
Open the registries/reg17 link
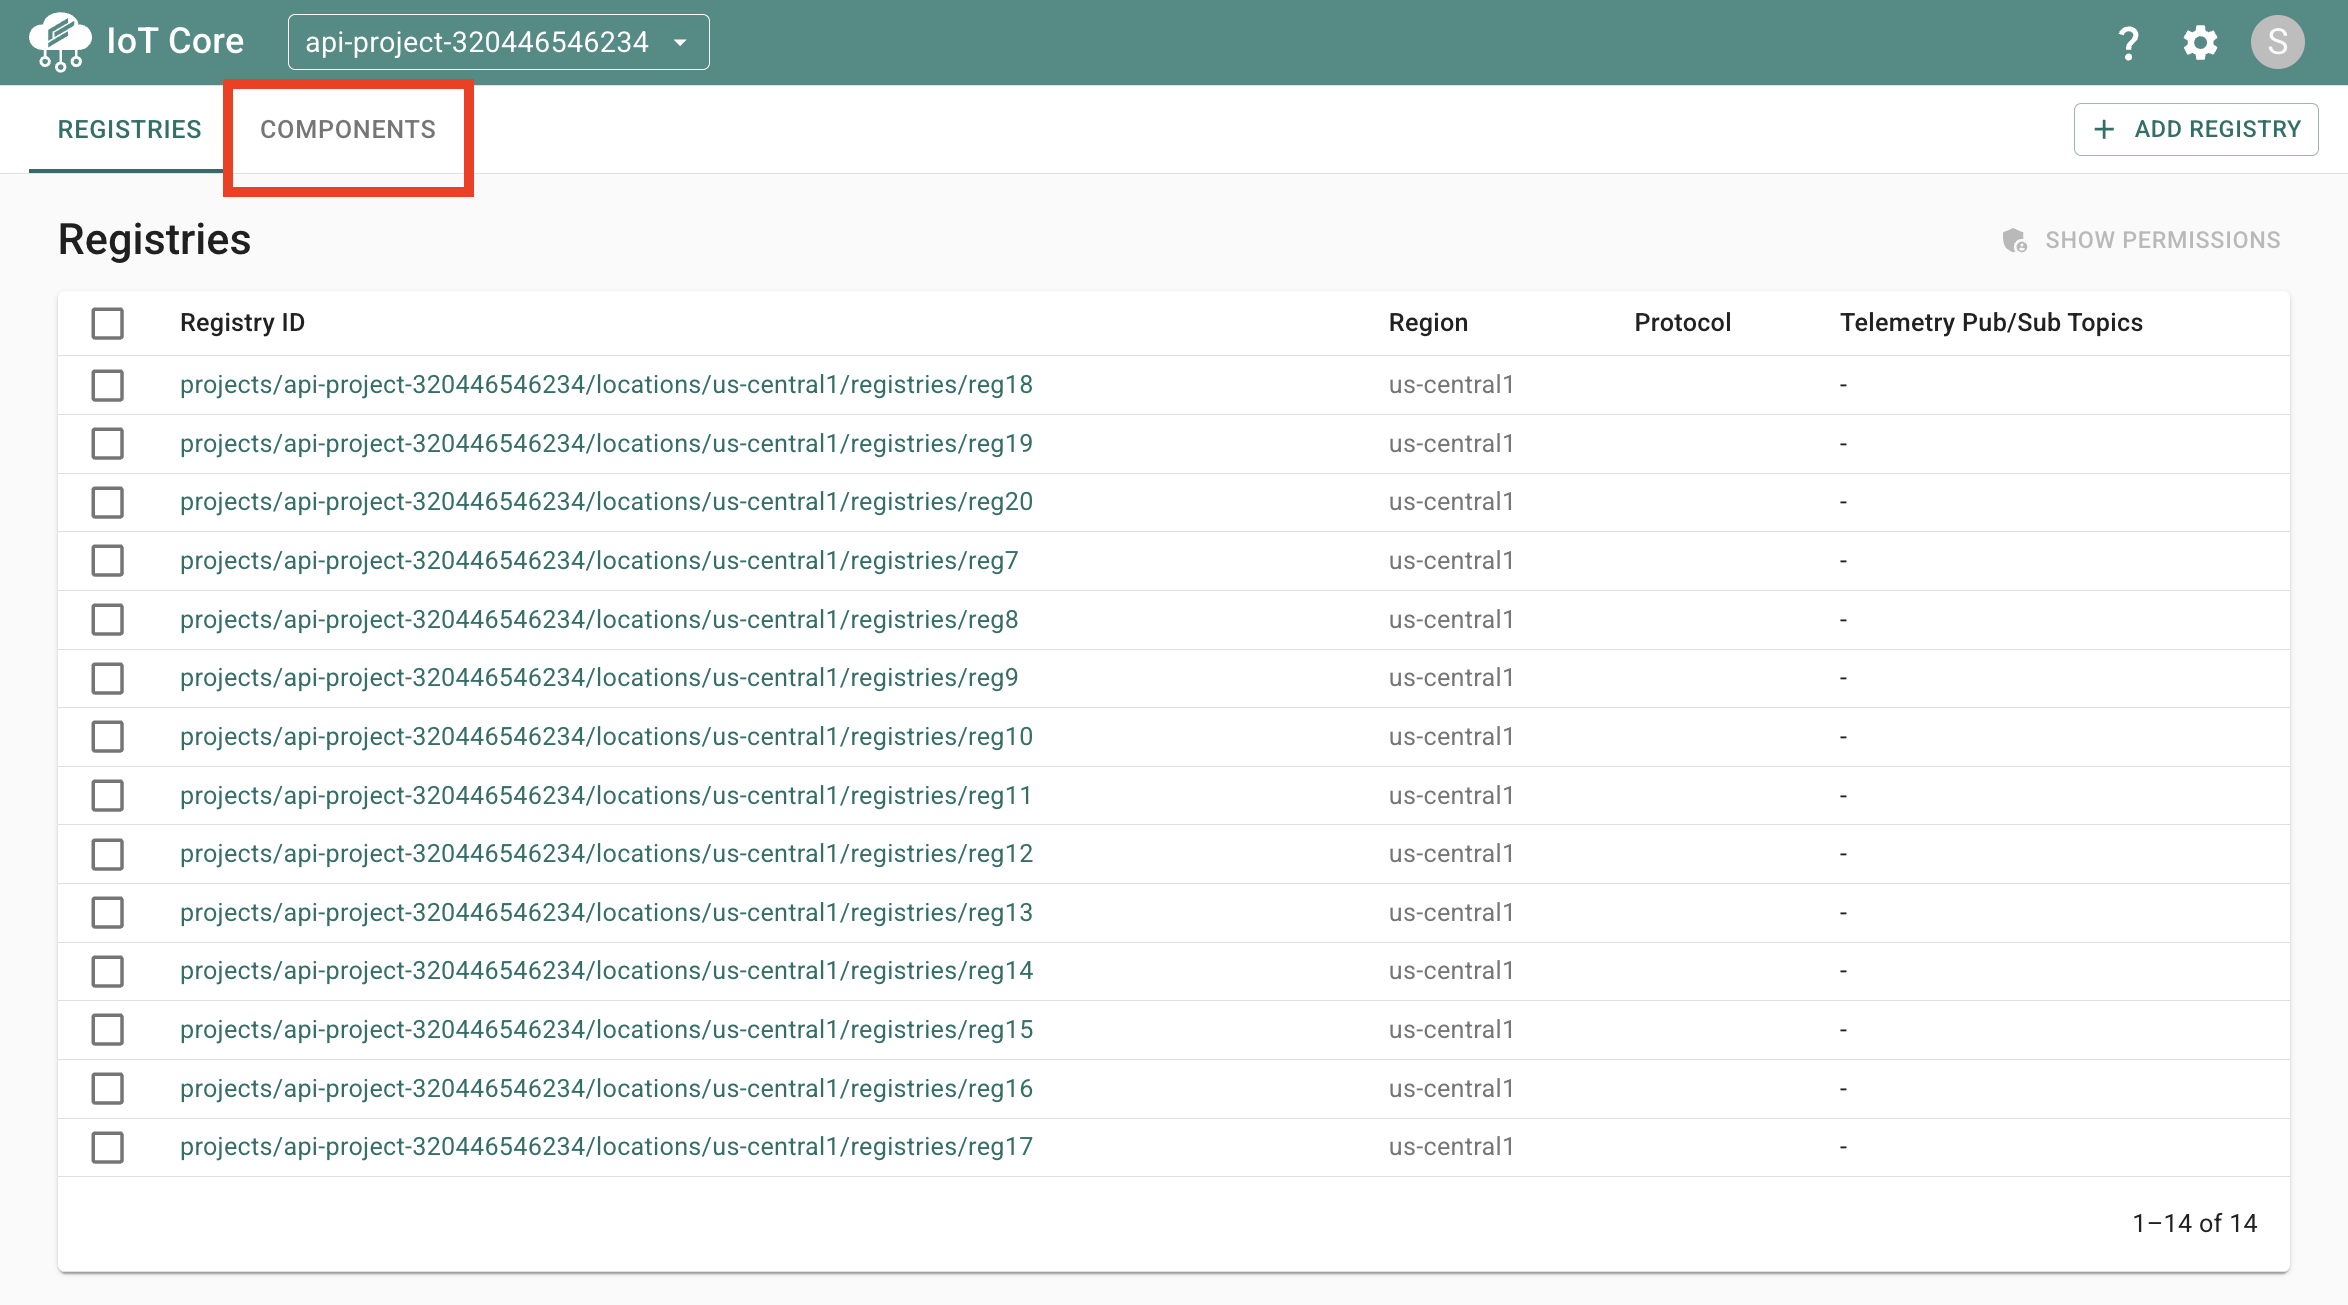tap(606, 1147)
